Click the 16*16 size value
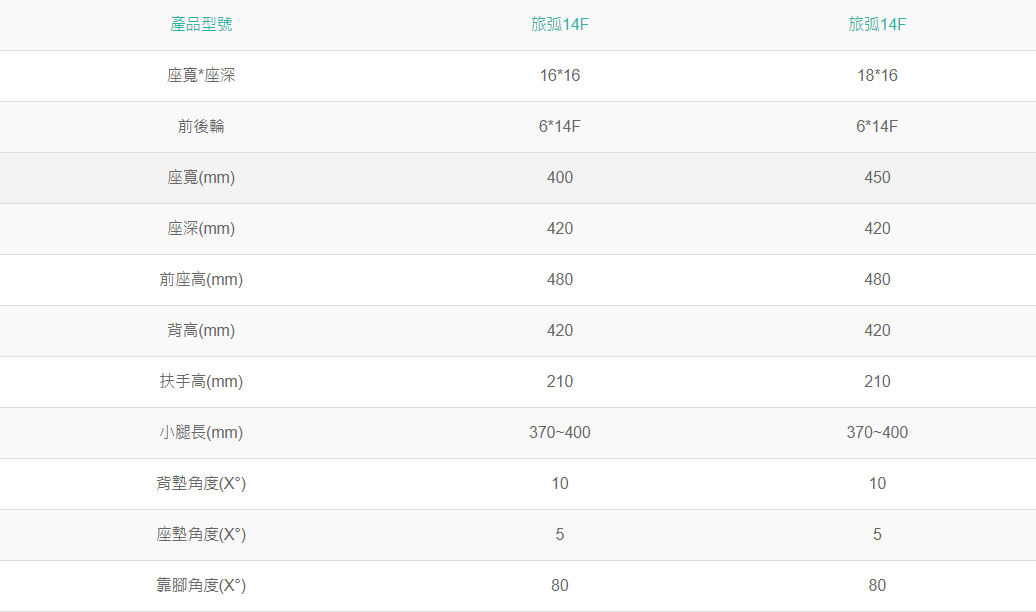Screen dimensions: 1036x612 click(560, 75)
